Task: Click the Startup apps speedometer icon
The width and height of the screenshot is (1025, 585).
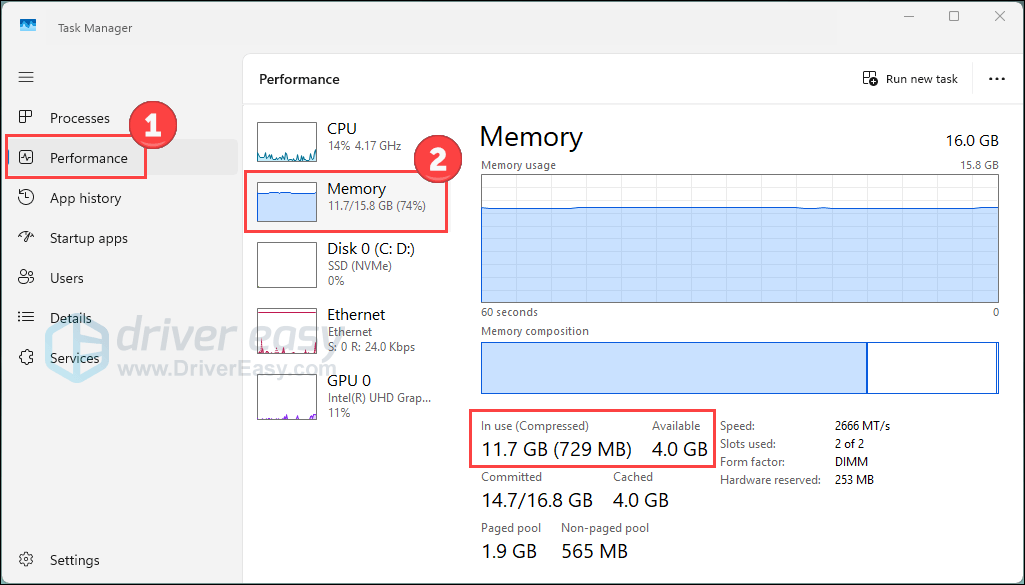Action: point(27,238)
